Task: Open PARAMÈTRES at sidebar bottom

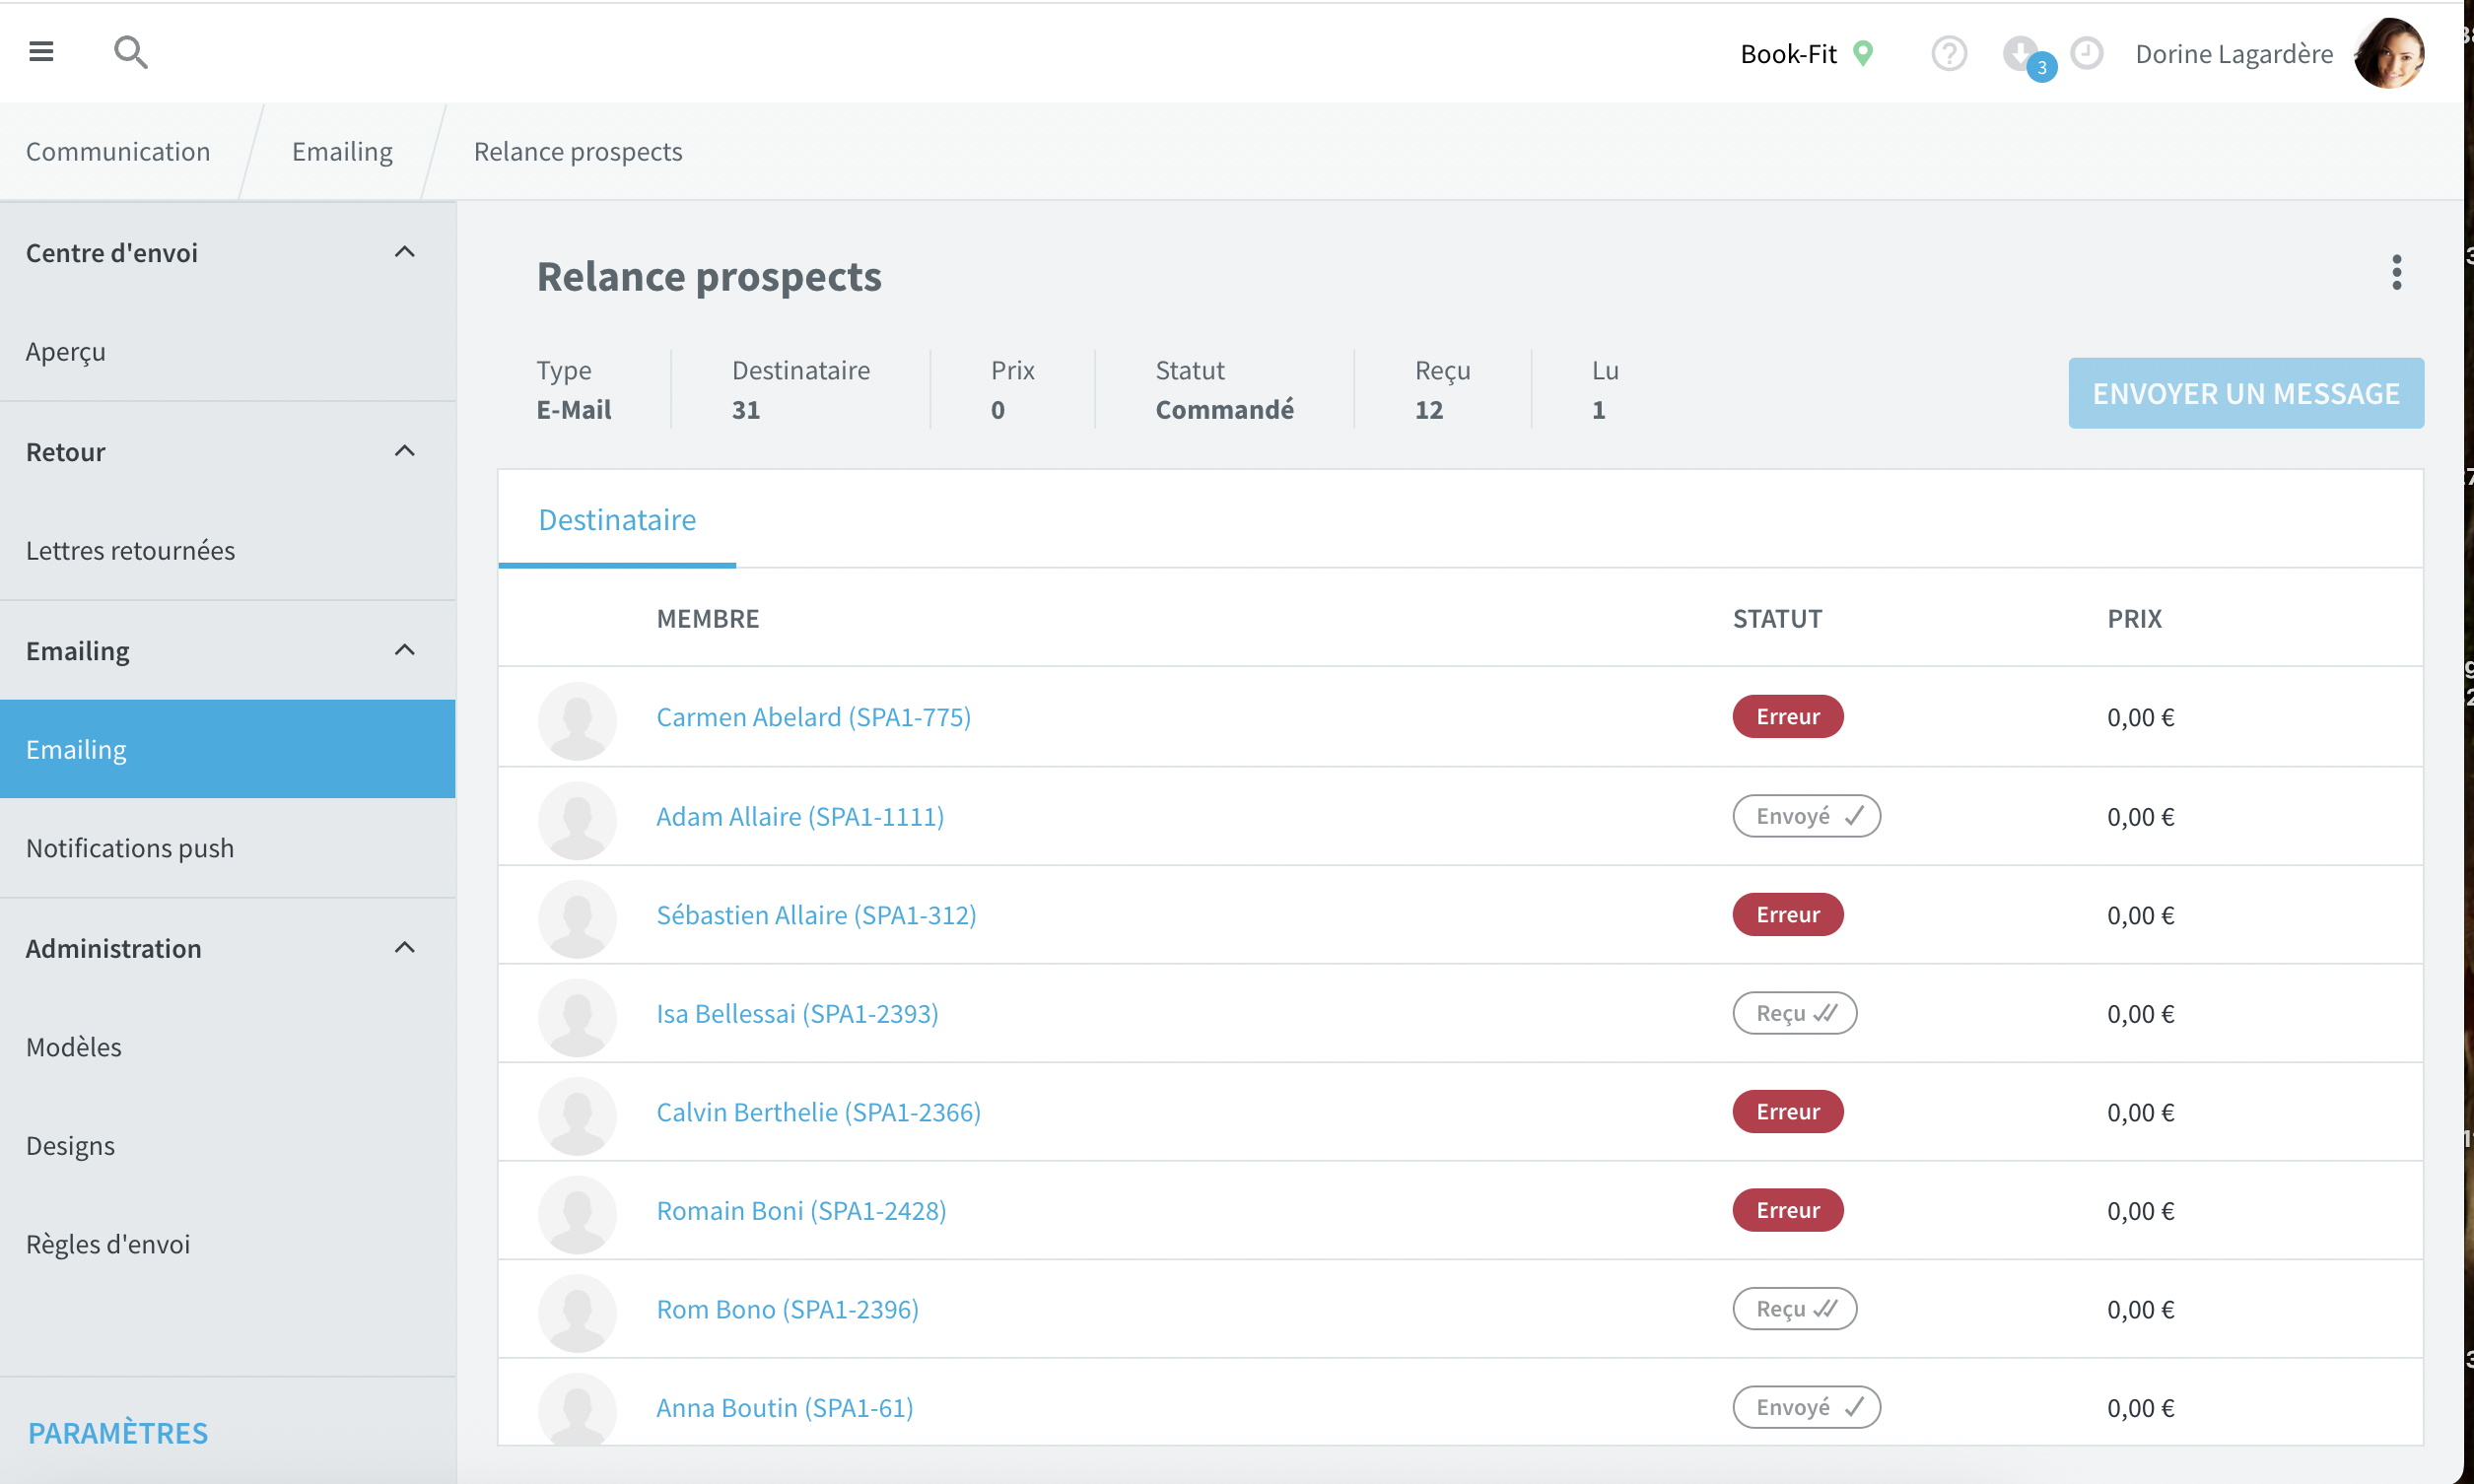Action: point(118,1432)
